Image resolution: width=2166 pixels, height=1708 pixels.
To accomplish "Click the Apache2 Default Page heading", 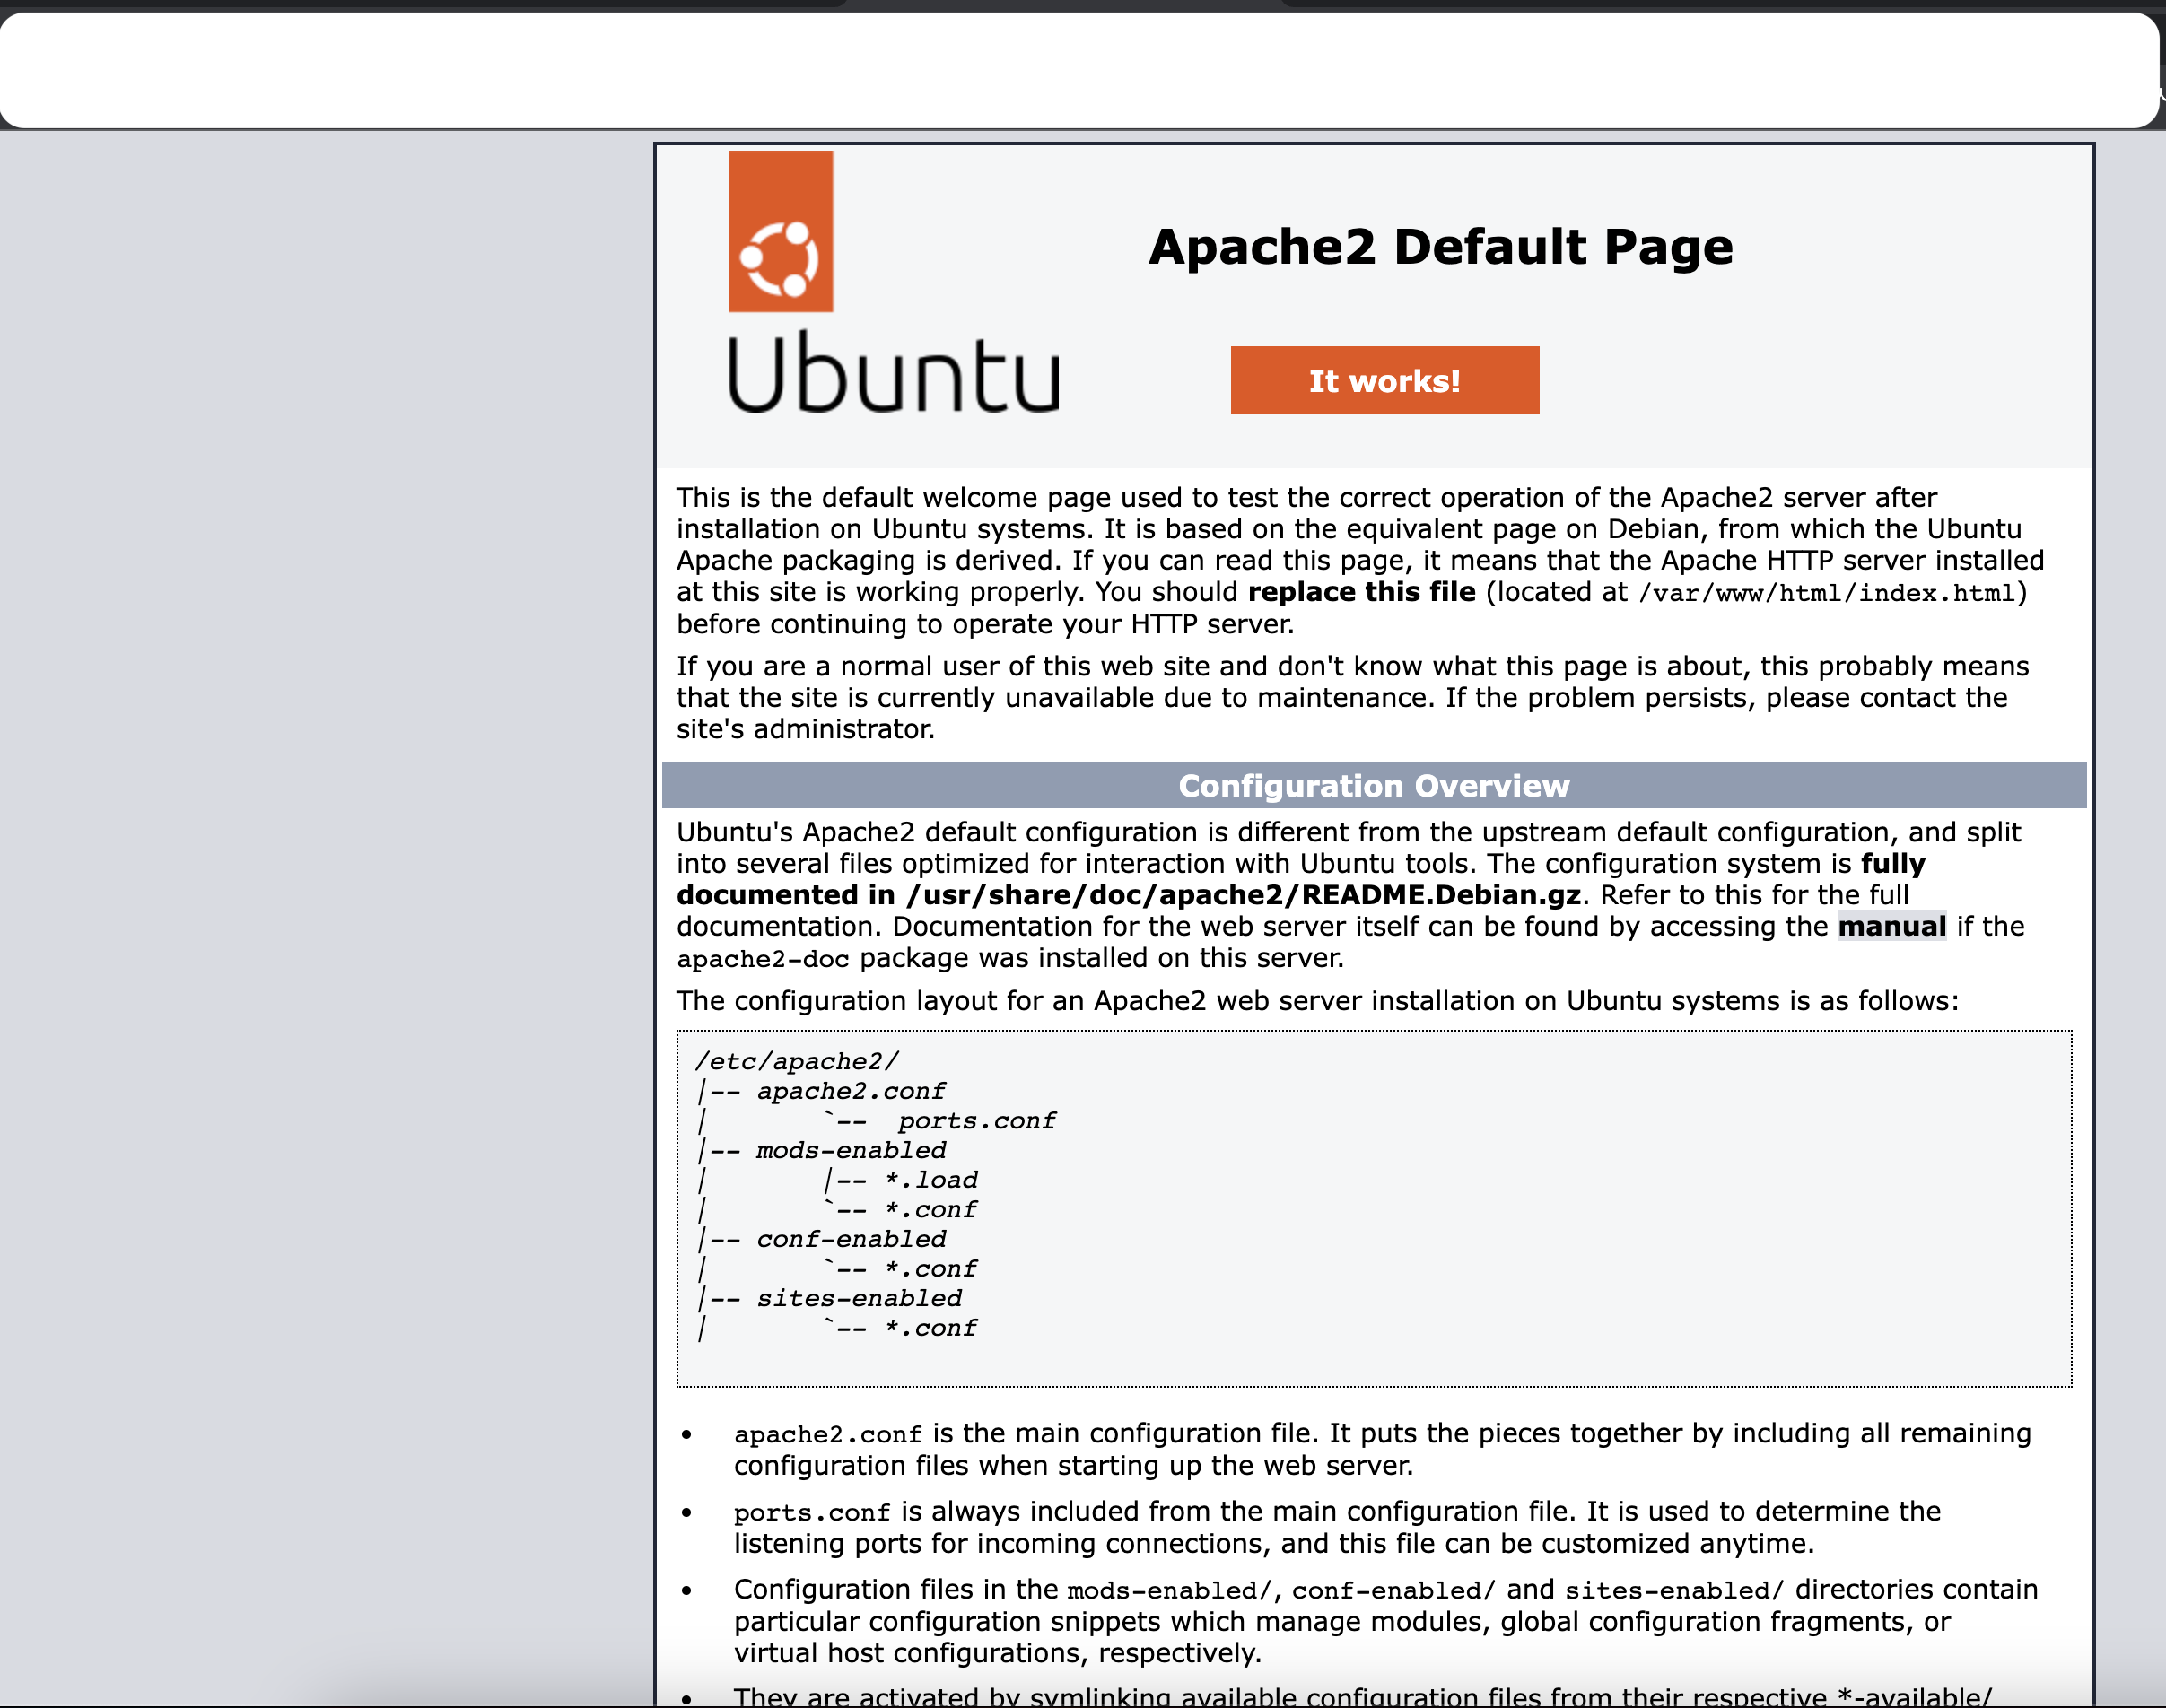I will click(1440, 247).
